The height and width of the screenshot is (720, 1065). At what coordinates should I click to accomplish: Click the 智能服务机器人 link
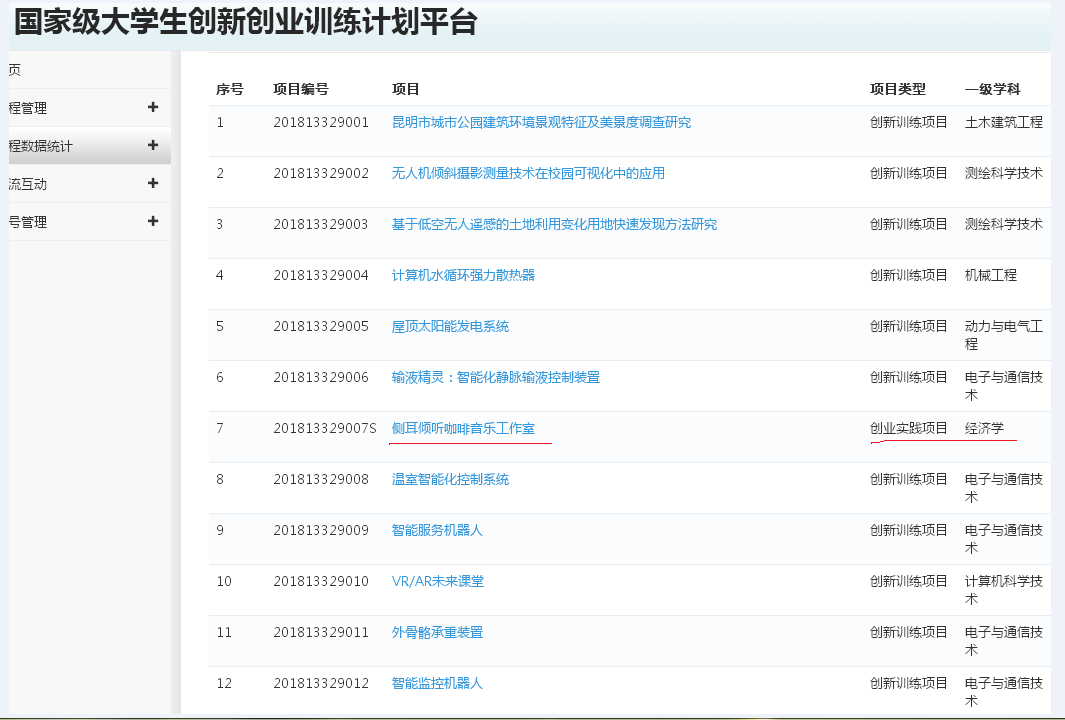pos(437,530)
